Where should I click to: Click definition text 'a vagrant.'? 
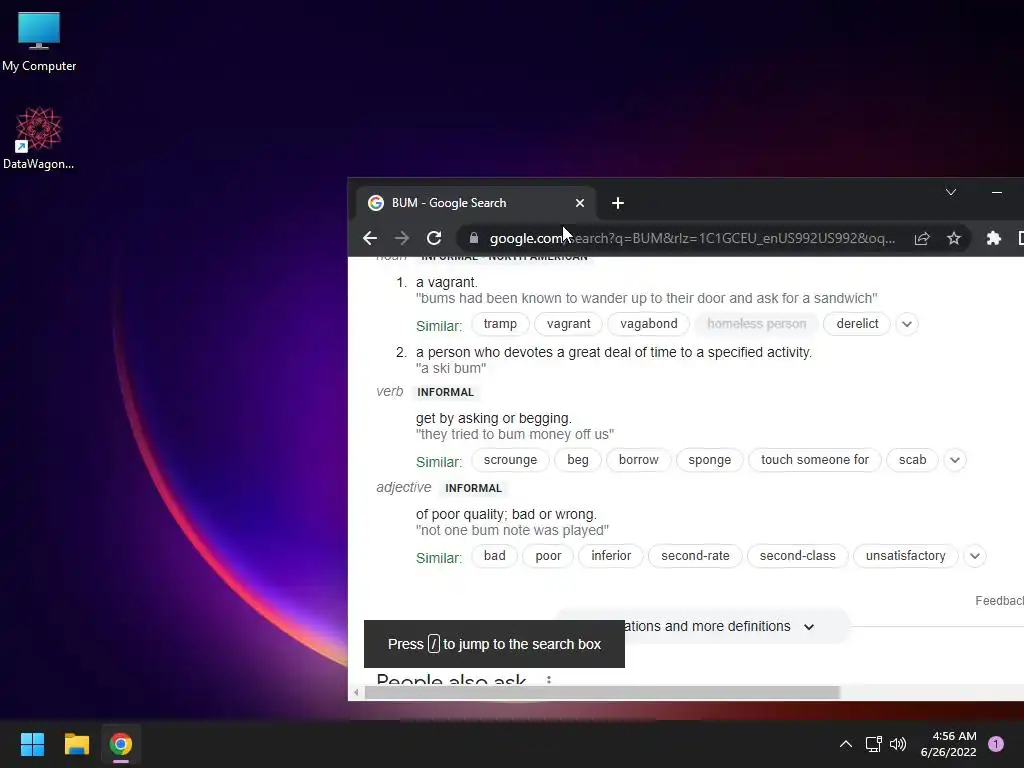(447, 282)
